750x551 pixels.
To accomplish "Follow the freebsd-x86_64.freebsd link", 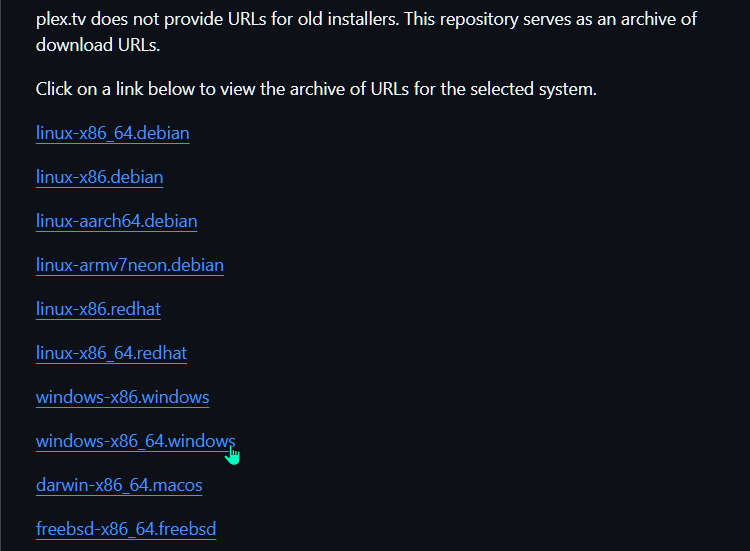I will (x=126, y=529).
